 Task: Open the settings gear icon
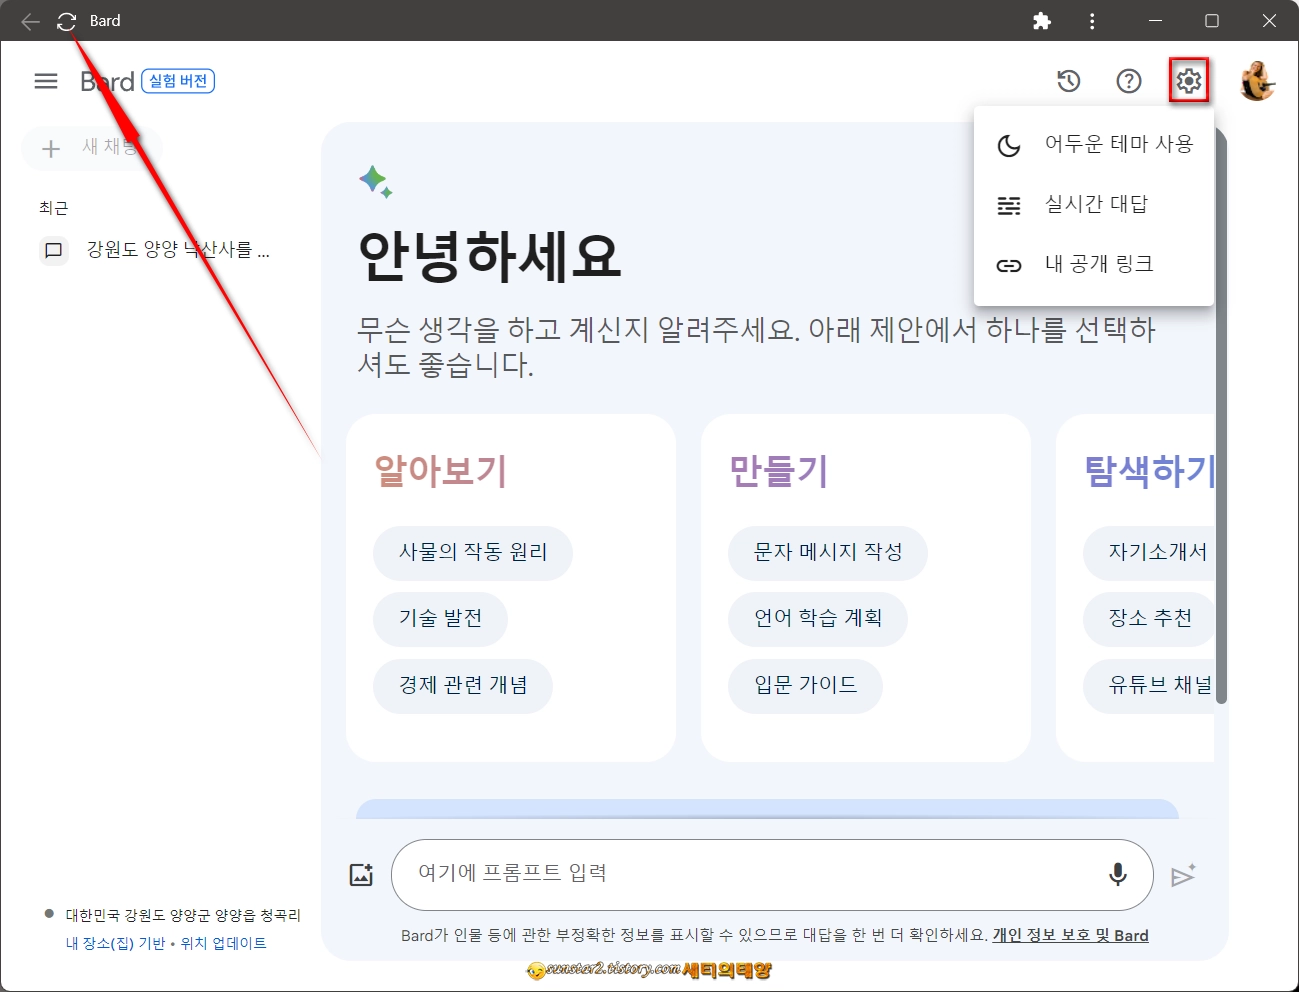coord(1189,81)
